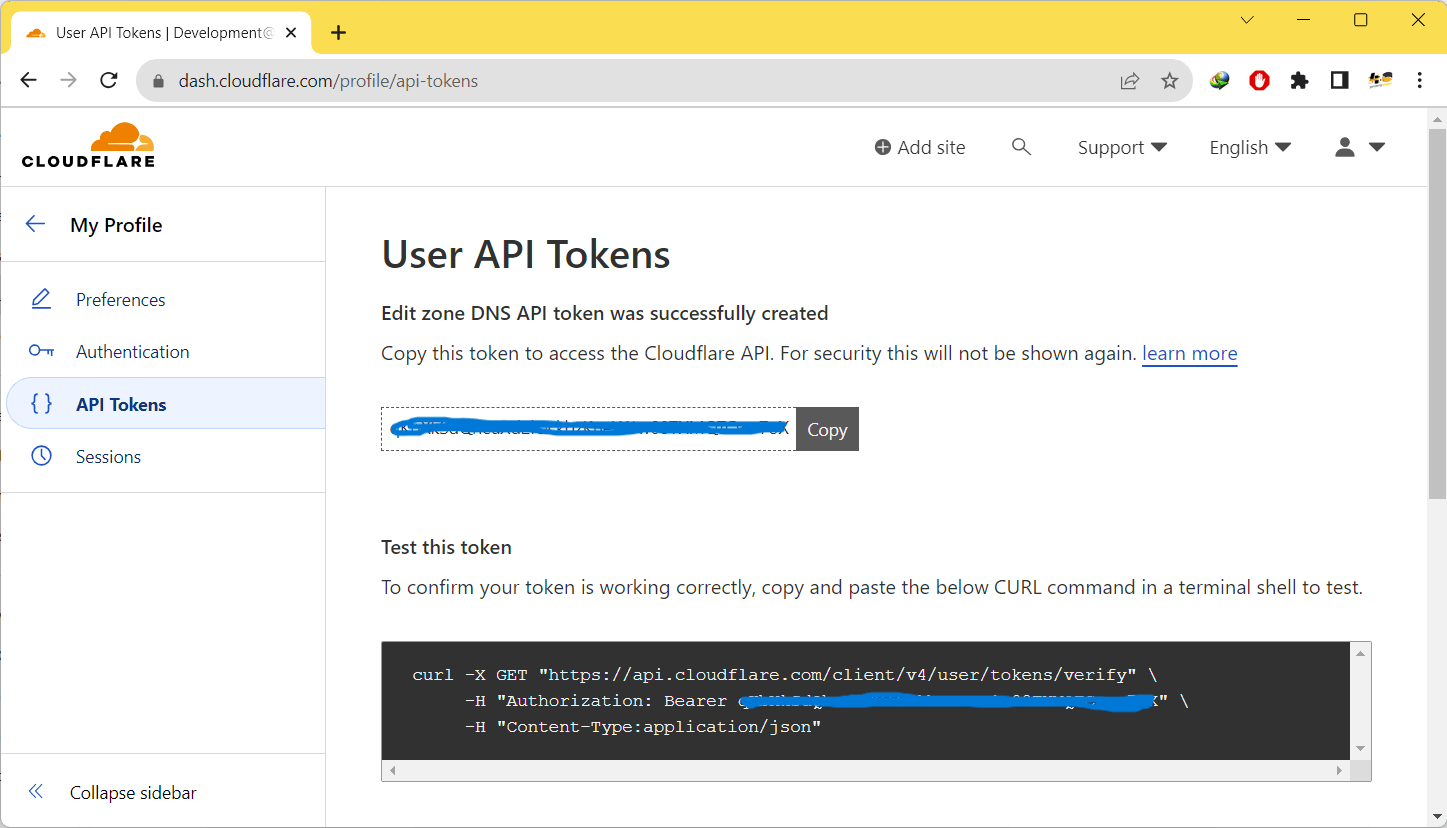Bookmark this page with the star icon

pyautogui.click(x=1169, y=81)
